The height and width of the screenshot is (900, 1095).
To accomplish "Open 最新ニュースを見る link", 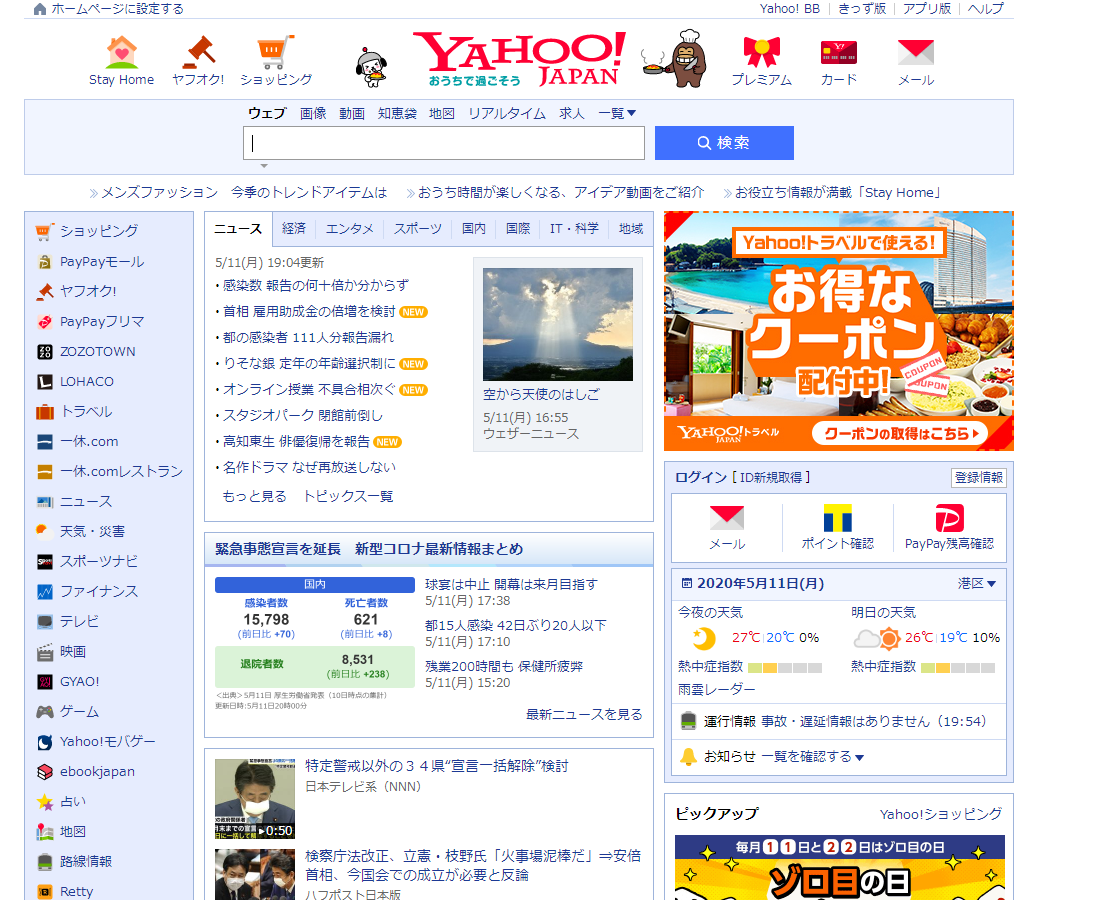I will [x=584, y=714].
